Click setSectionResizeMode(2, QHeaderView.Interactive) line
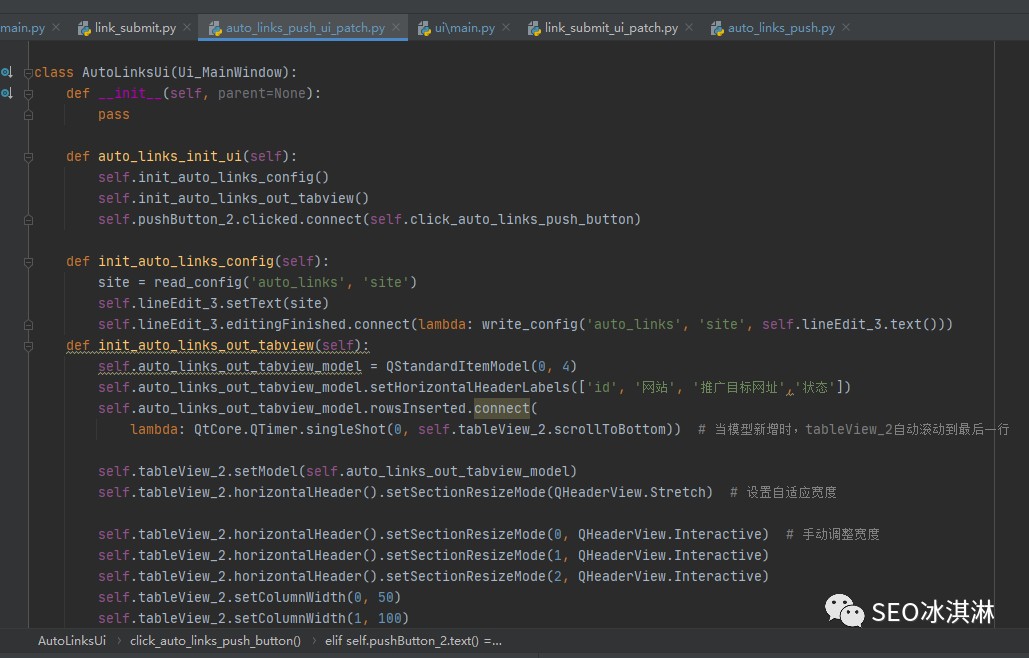Viewport: 1029px width, 658px height. click(433, 576)
